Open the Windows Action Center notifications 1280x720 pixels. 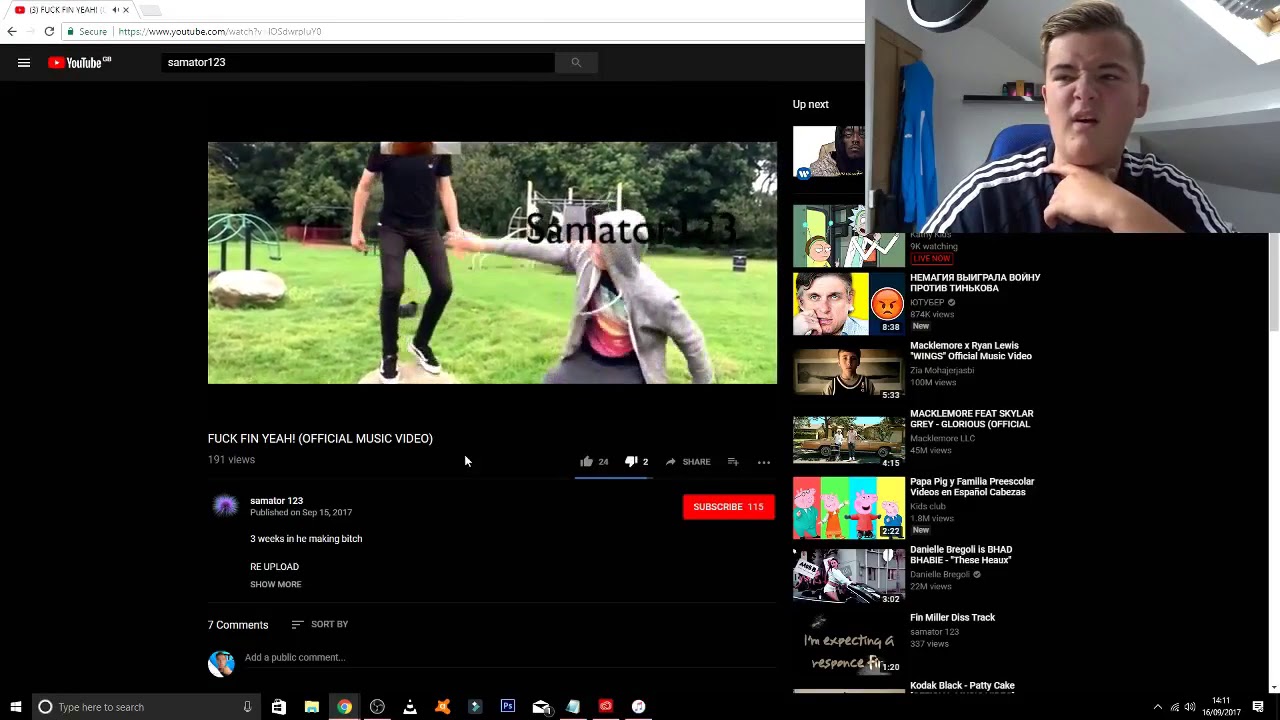(x=1258, y=707)
